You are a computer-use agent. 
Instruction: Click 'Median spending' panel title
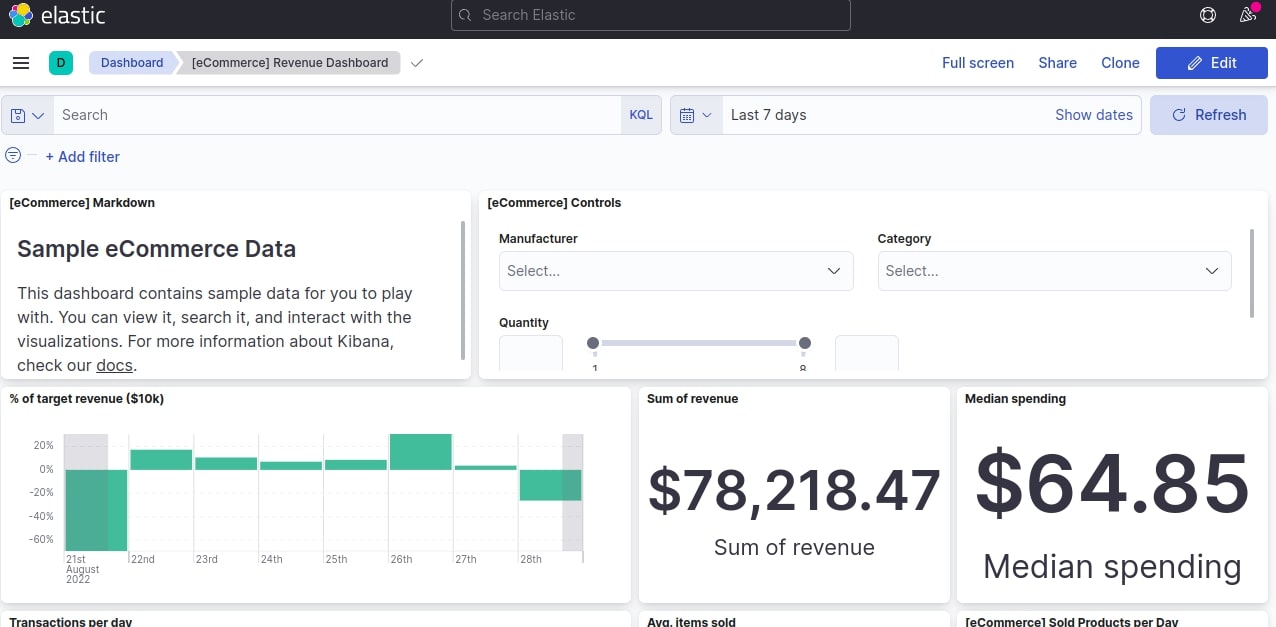click(1015, 399)
